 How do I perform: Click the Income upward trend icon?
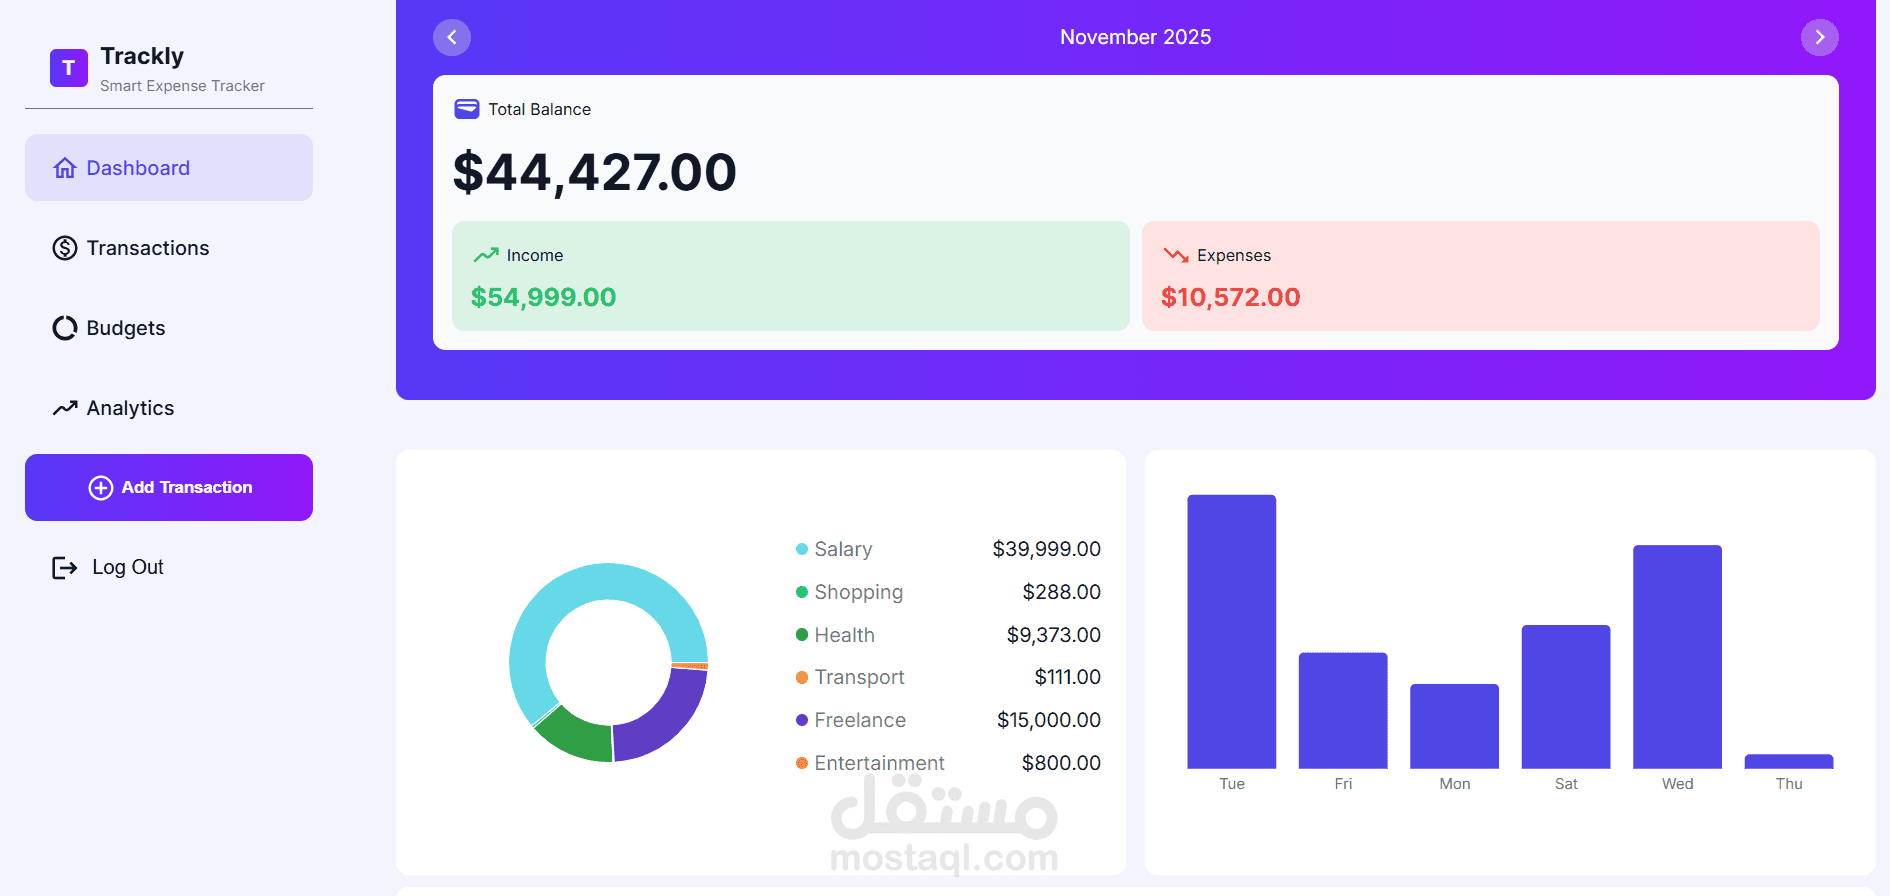tap(486, 255)
